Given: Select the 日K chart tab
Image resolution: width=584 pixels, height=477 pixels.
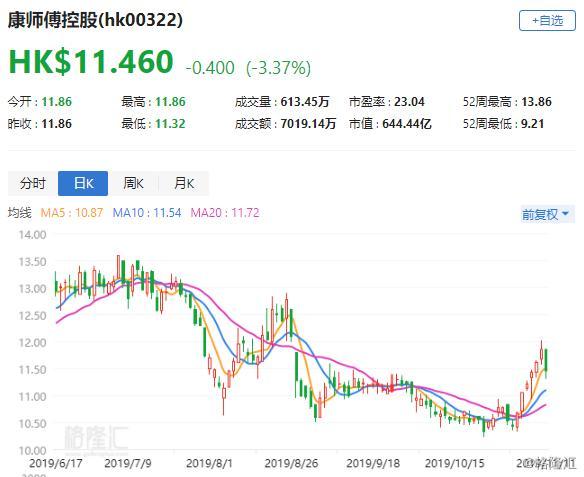Looking at the screenshot, I should 83,183.
